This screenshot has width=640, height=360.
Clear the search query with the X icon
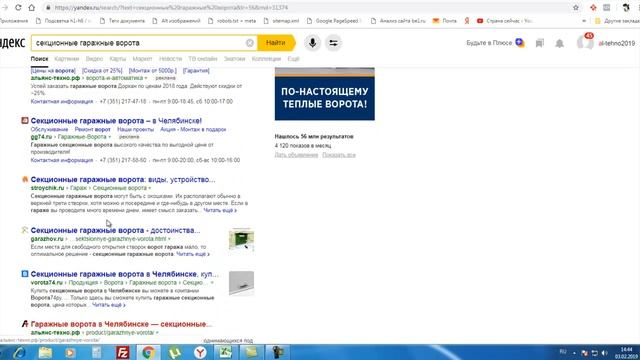point(250,43)
